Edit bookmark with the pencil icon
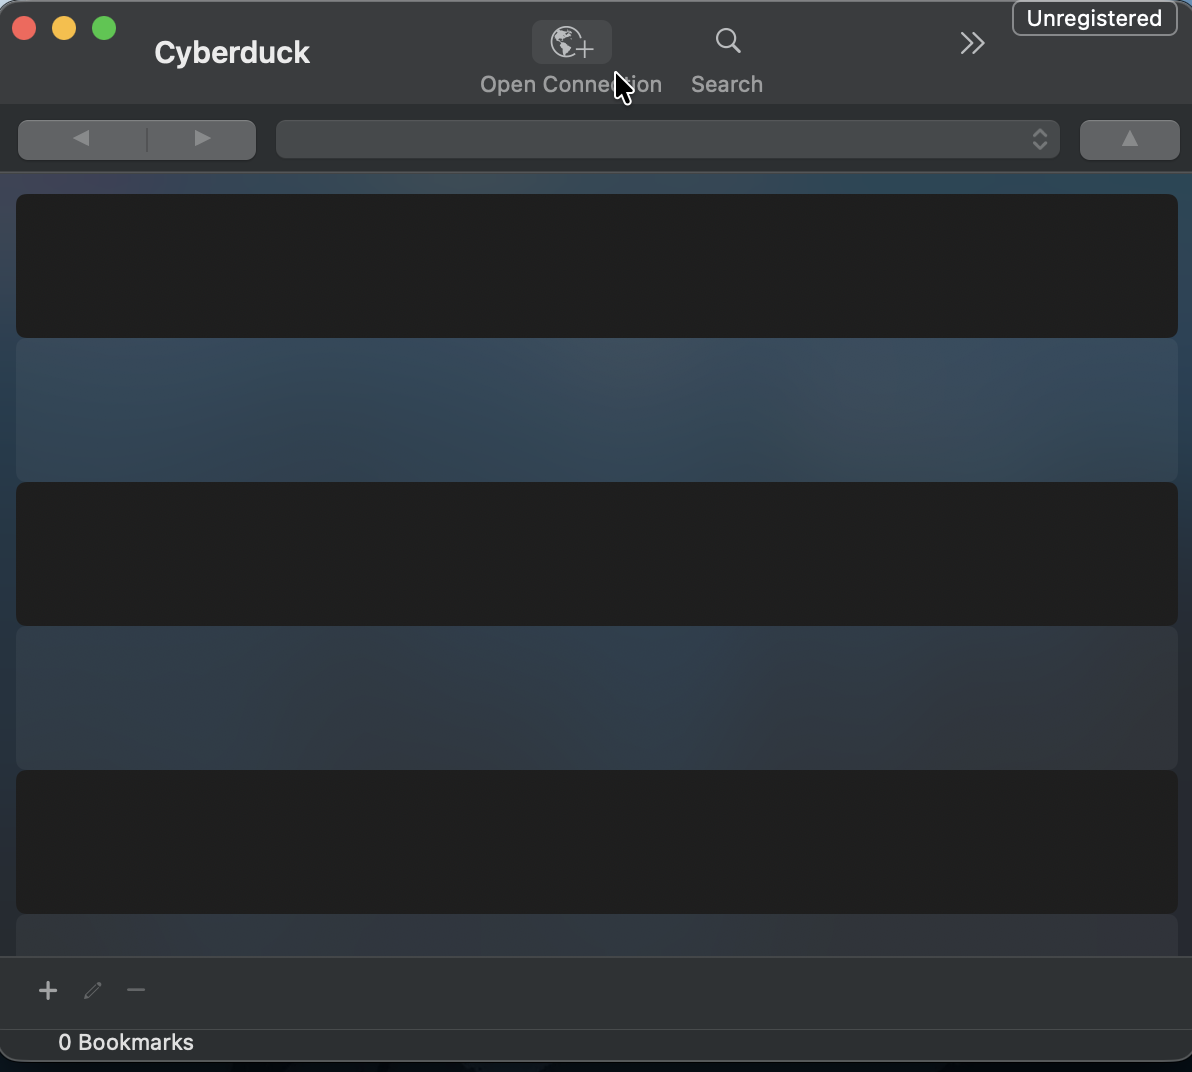The width and height of the screenshot is (1192, 1072). pyautogui.click(x=93, y=990)
